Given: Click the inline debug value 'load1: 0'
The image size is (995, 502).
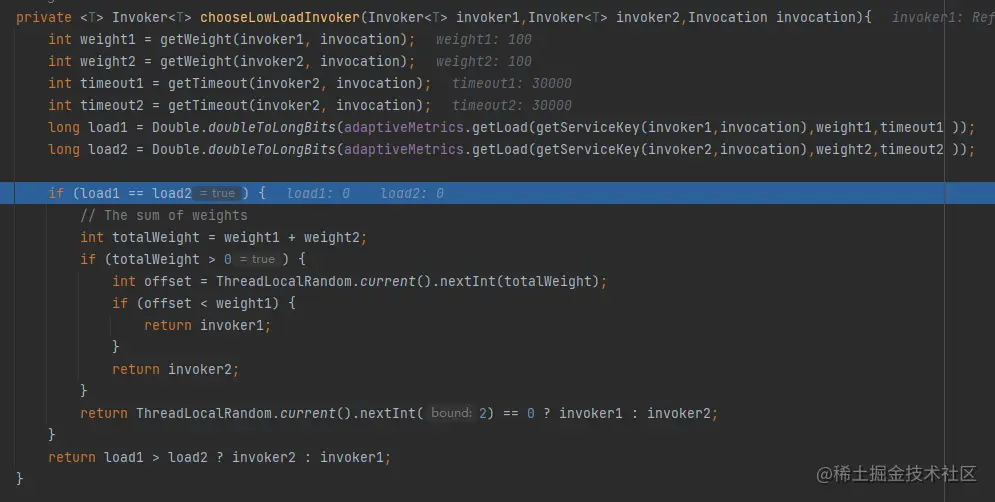Looking at the screenshot, I should coord(318,193).
